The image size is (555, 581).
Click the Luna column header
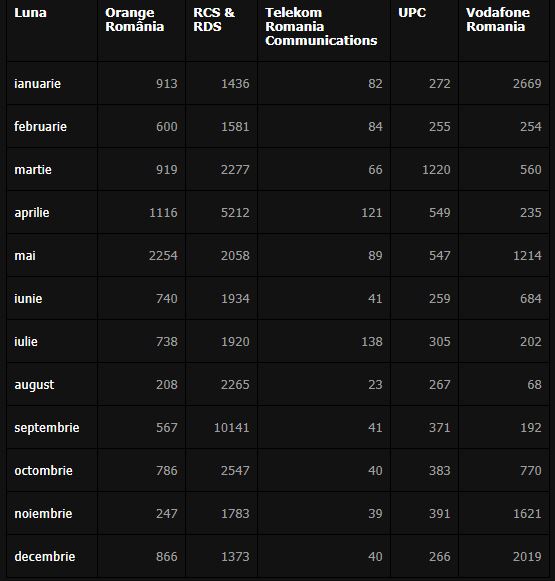click(30, 13)
